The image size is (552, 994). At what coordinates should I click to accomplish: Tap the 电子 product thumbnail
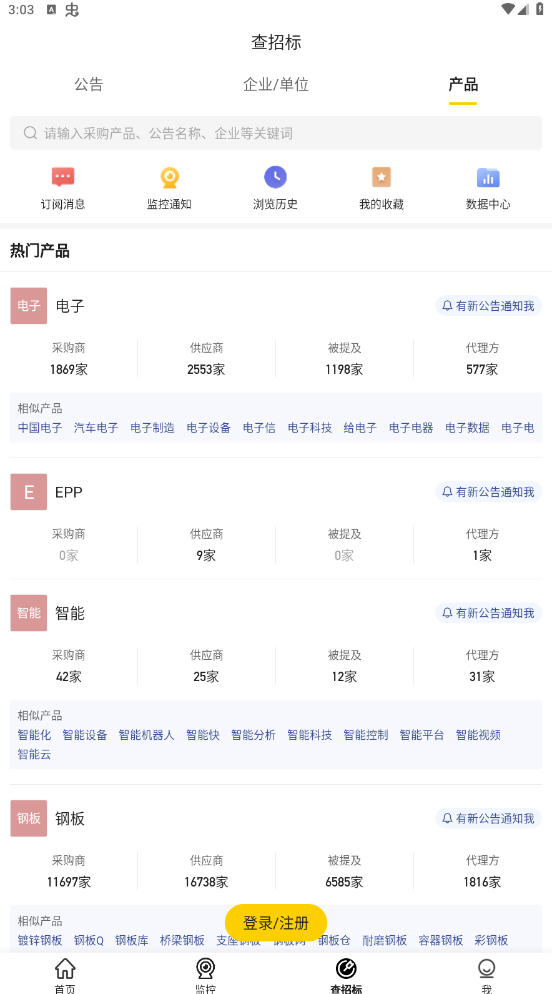coord(29,306)
